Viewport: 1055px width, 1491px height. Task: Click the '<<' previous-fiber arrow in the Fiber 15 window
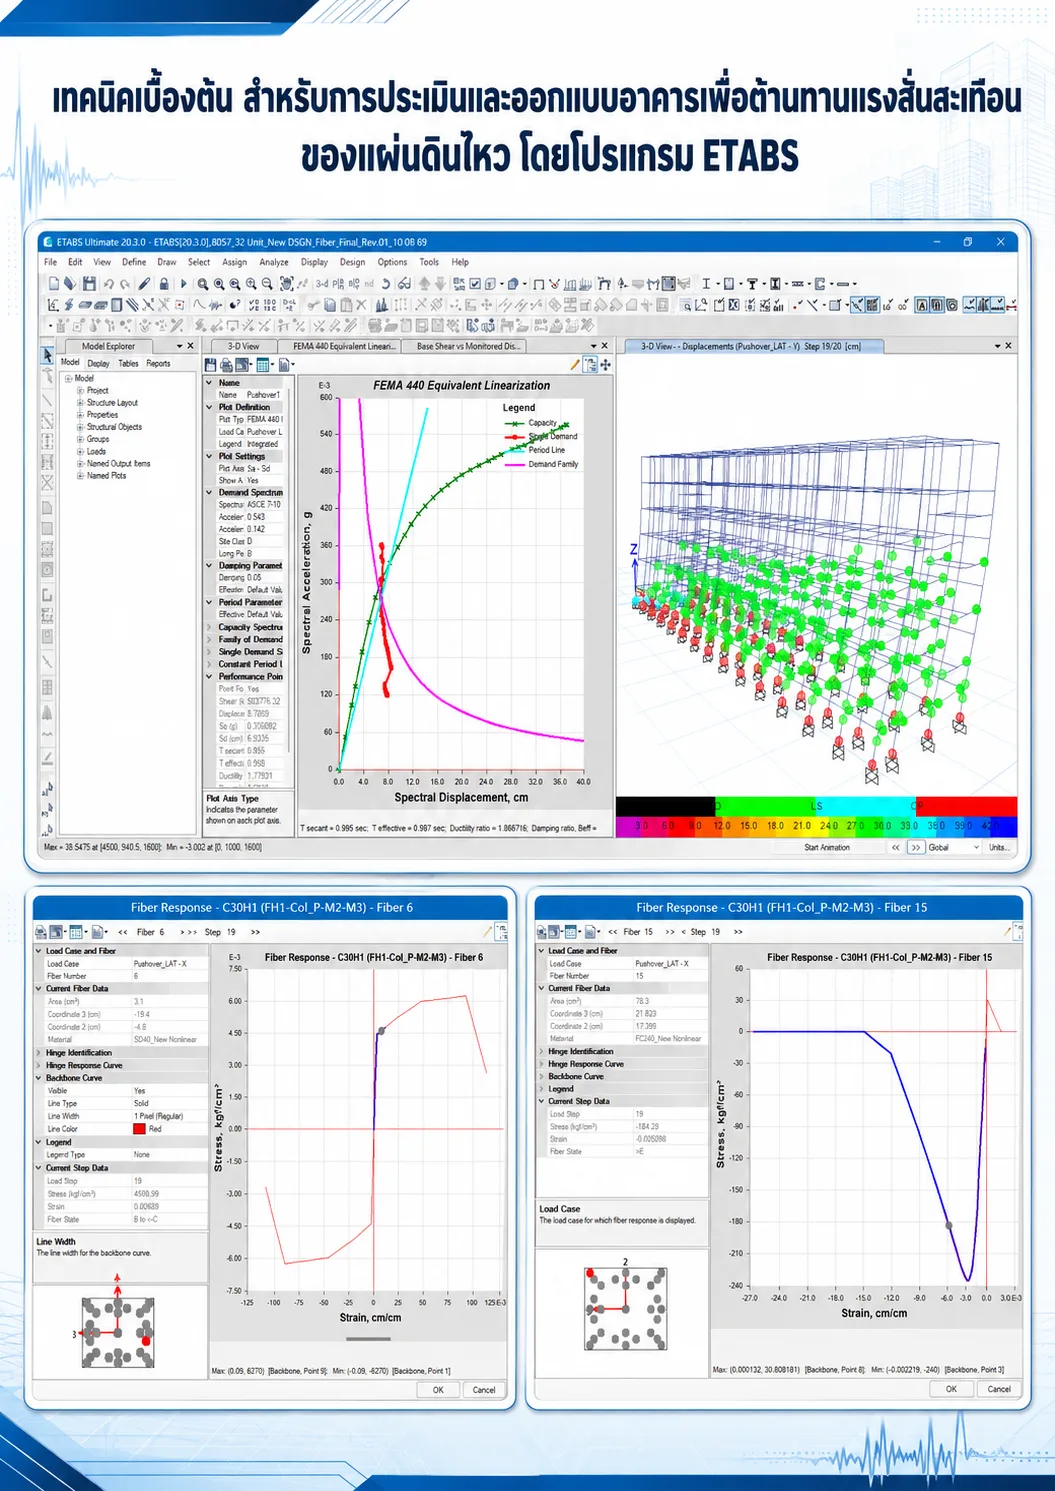pyautogui.click(x=613, y=932)
